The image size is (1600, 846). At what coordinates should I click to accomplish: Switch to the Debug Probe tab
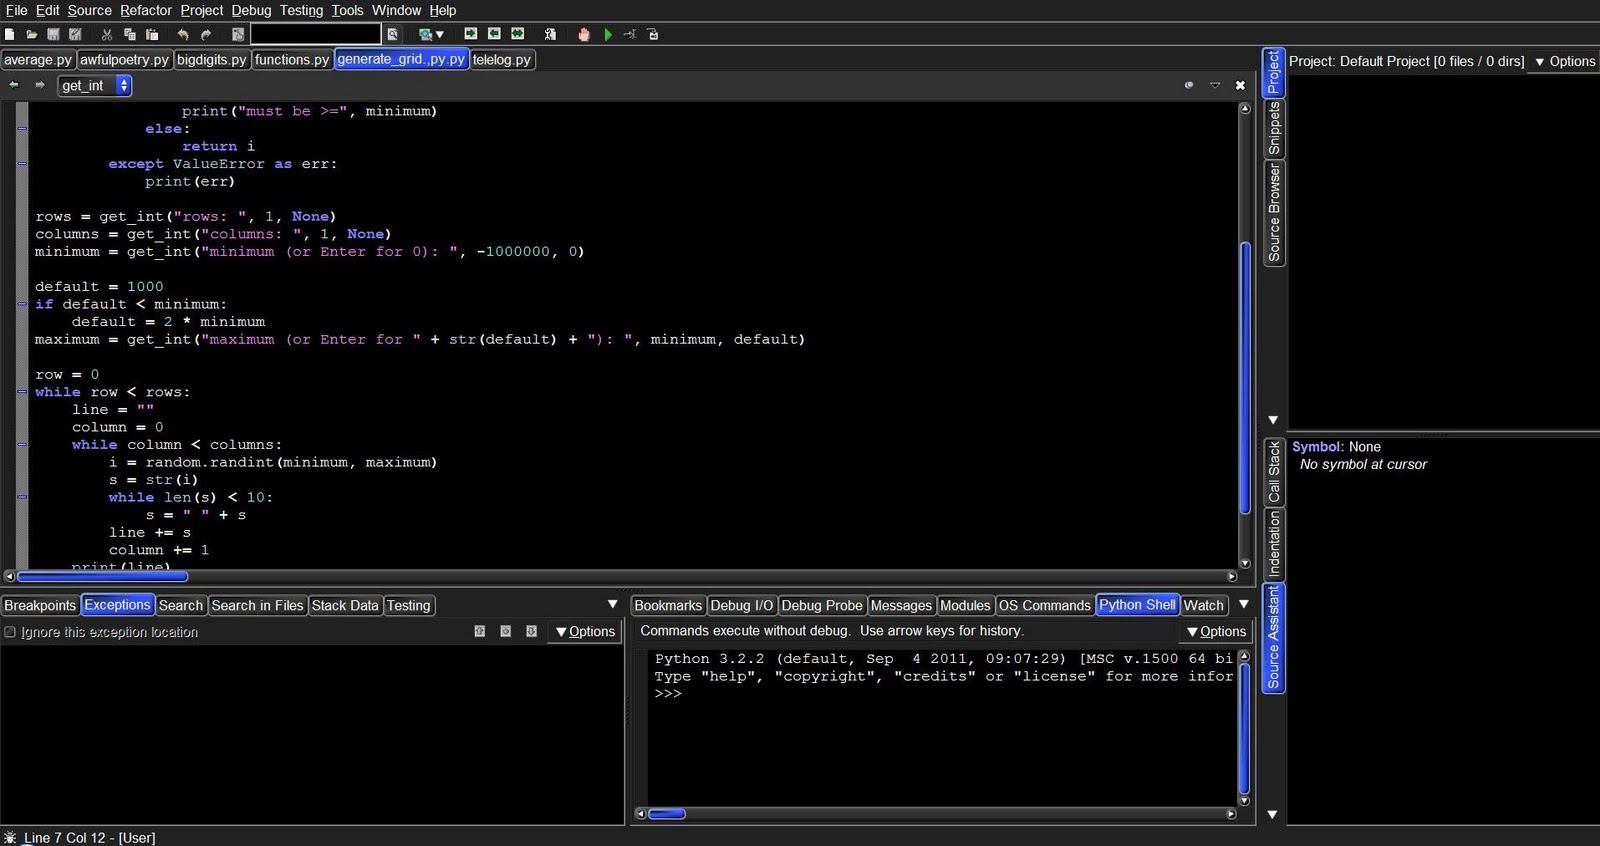point(822,605)
